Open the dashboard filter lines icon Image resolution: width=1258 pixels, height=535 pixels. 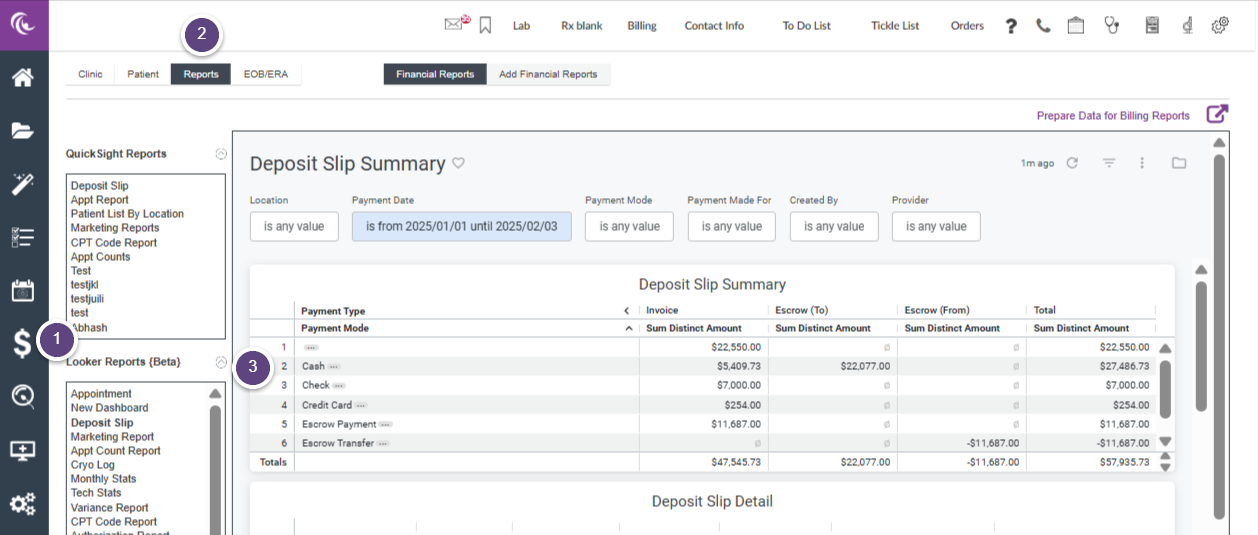pos(1109,163)
